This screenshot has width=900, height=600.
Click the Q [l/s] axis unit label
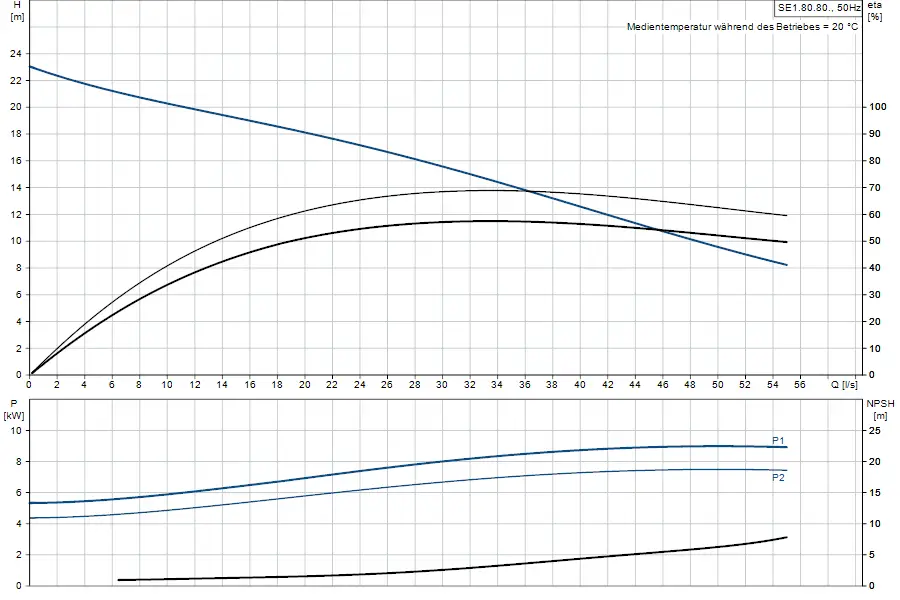coord(844,385)
